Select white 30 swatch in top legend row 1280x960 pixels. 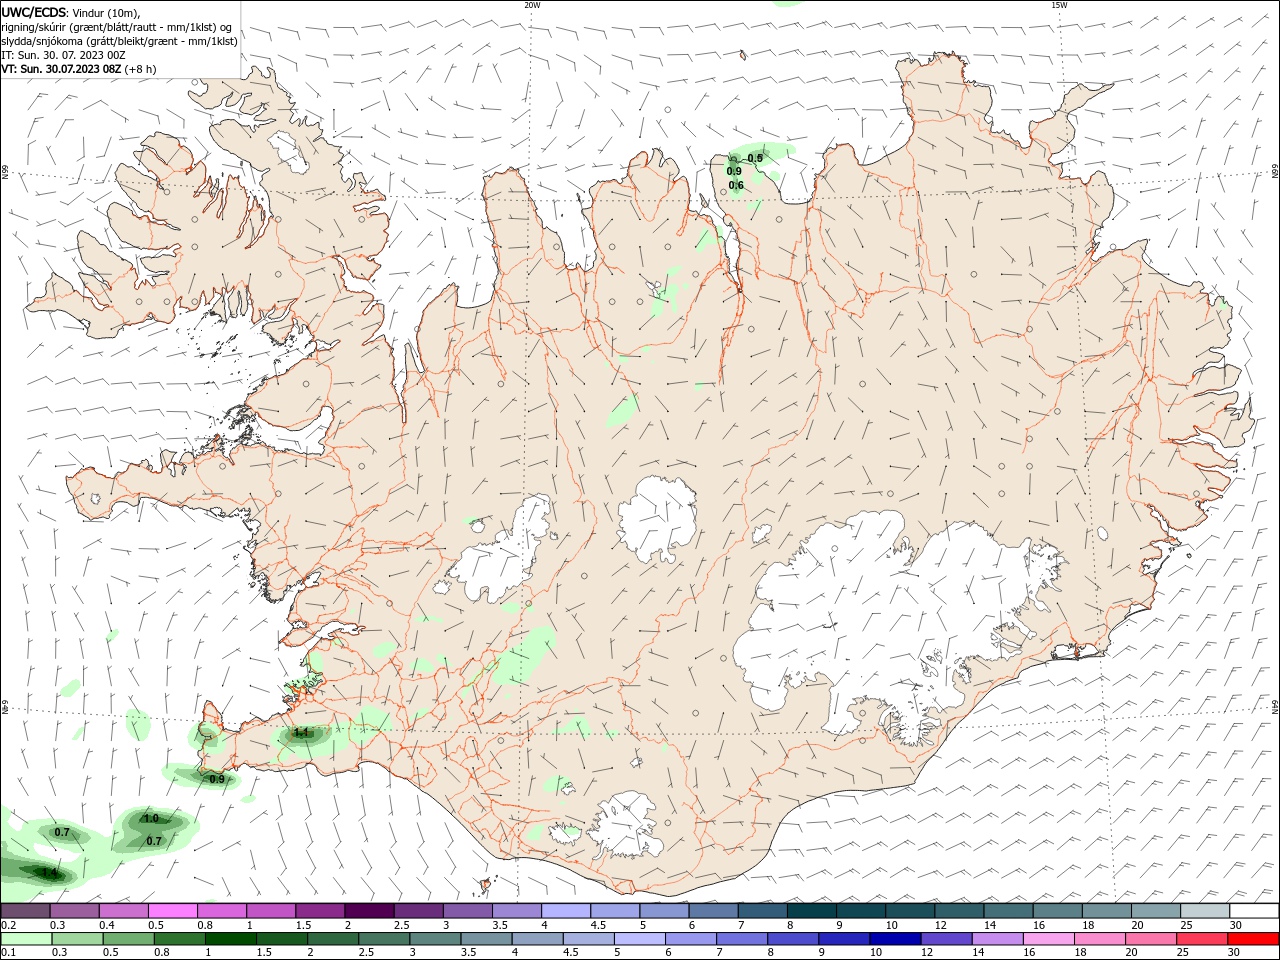1254,911
